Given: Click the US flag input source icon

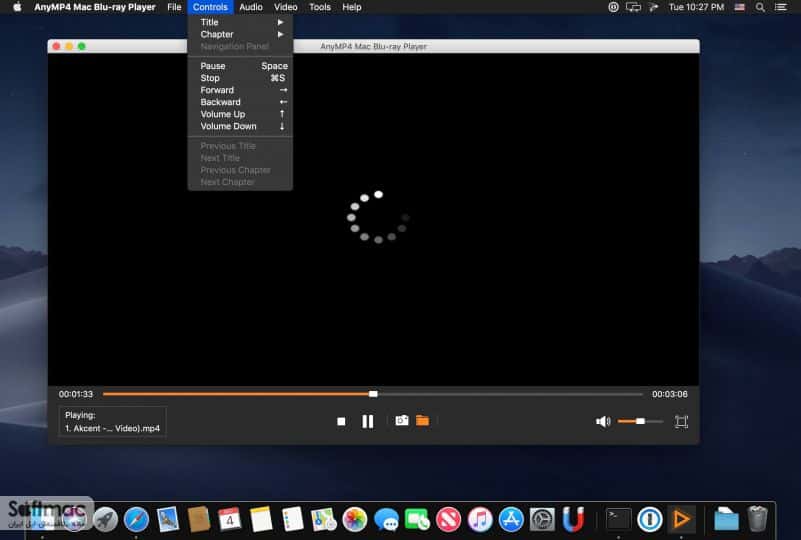Looking at the screenshot, I should tap(739, 7).
